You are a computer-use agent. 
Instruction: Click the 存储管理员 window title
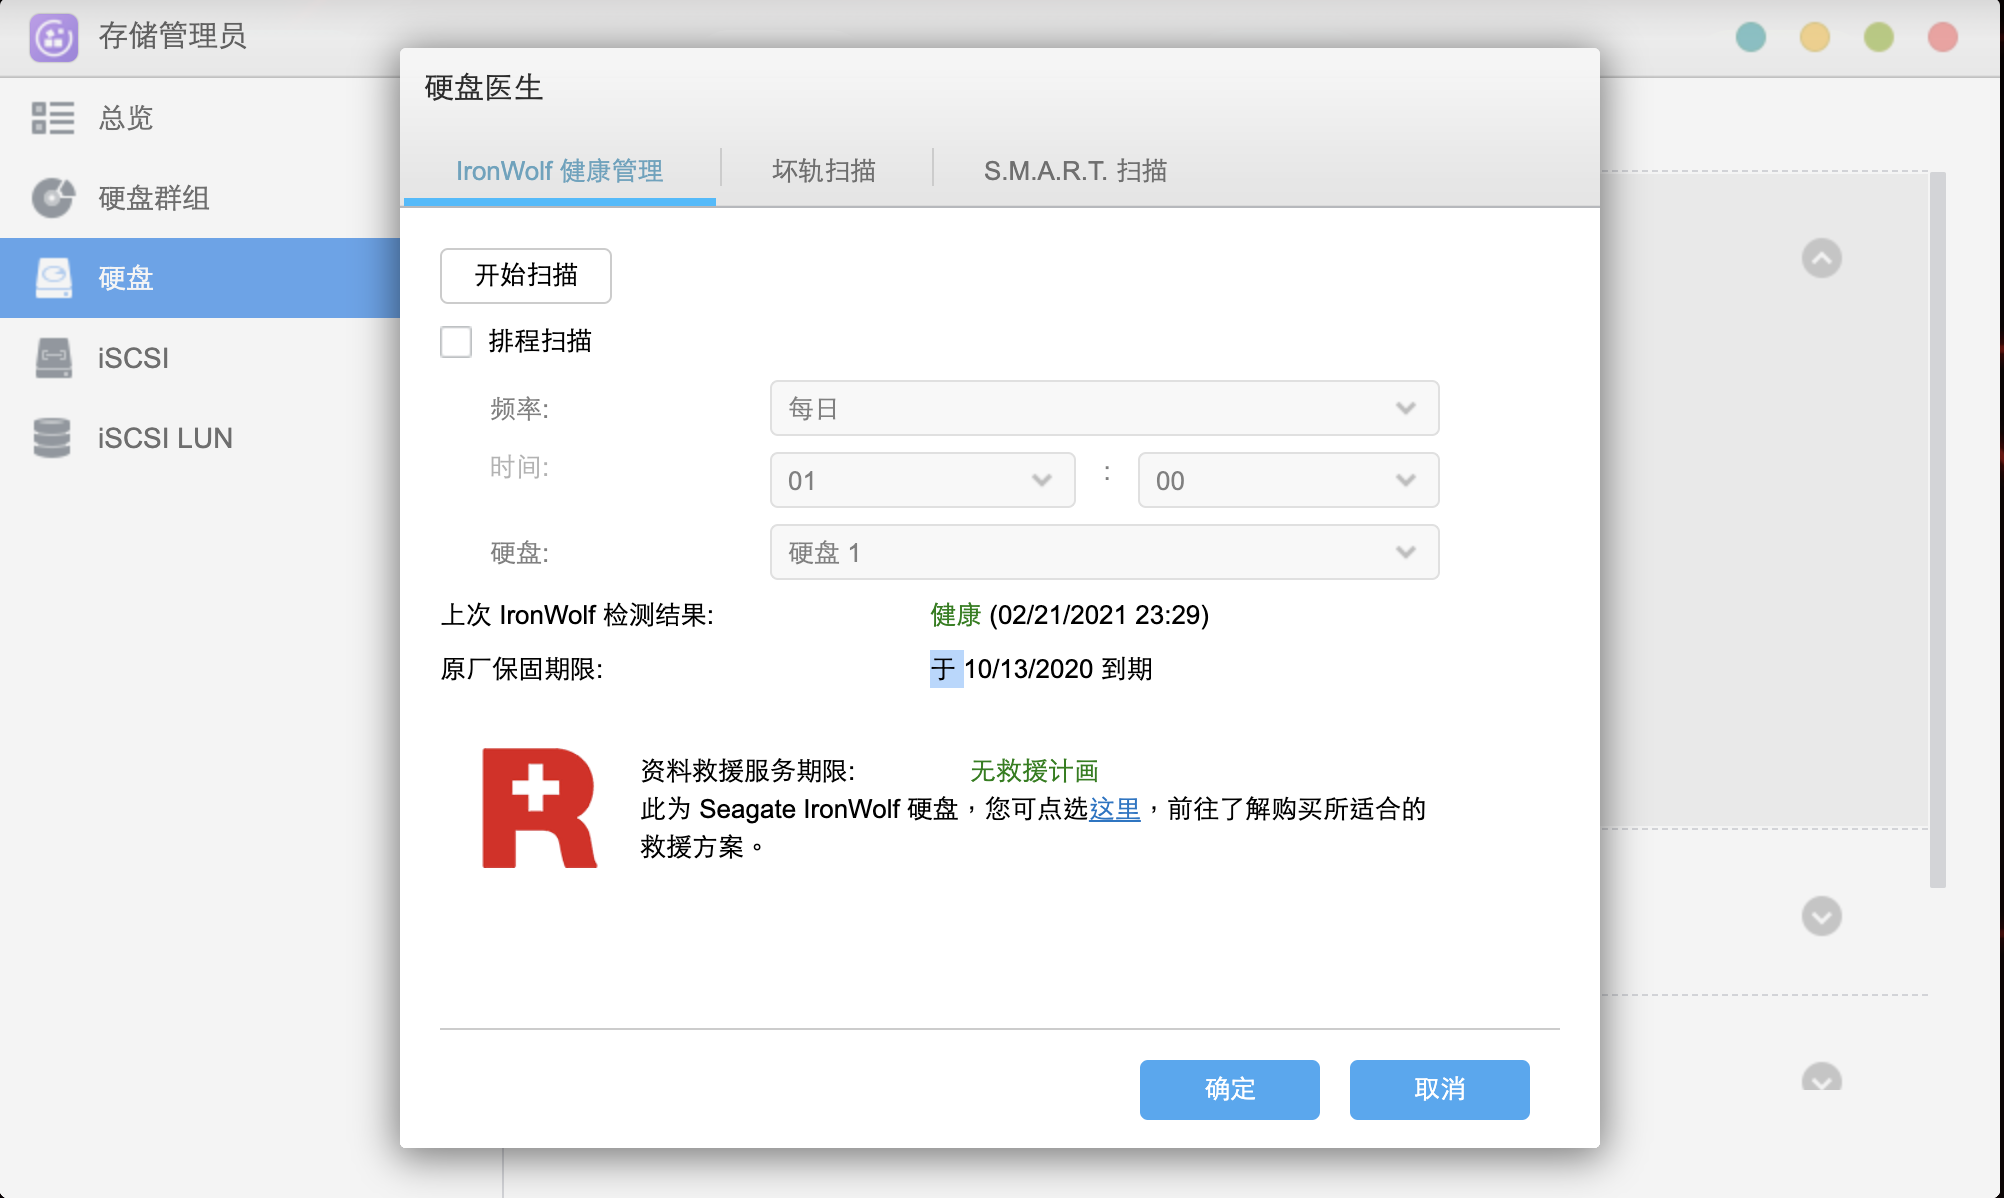pyautogui.click(x=172, y=36)
